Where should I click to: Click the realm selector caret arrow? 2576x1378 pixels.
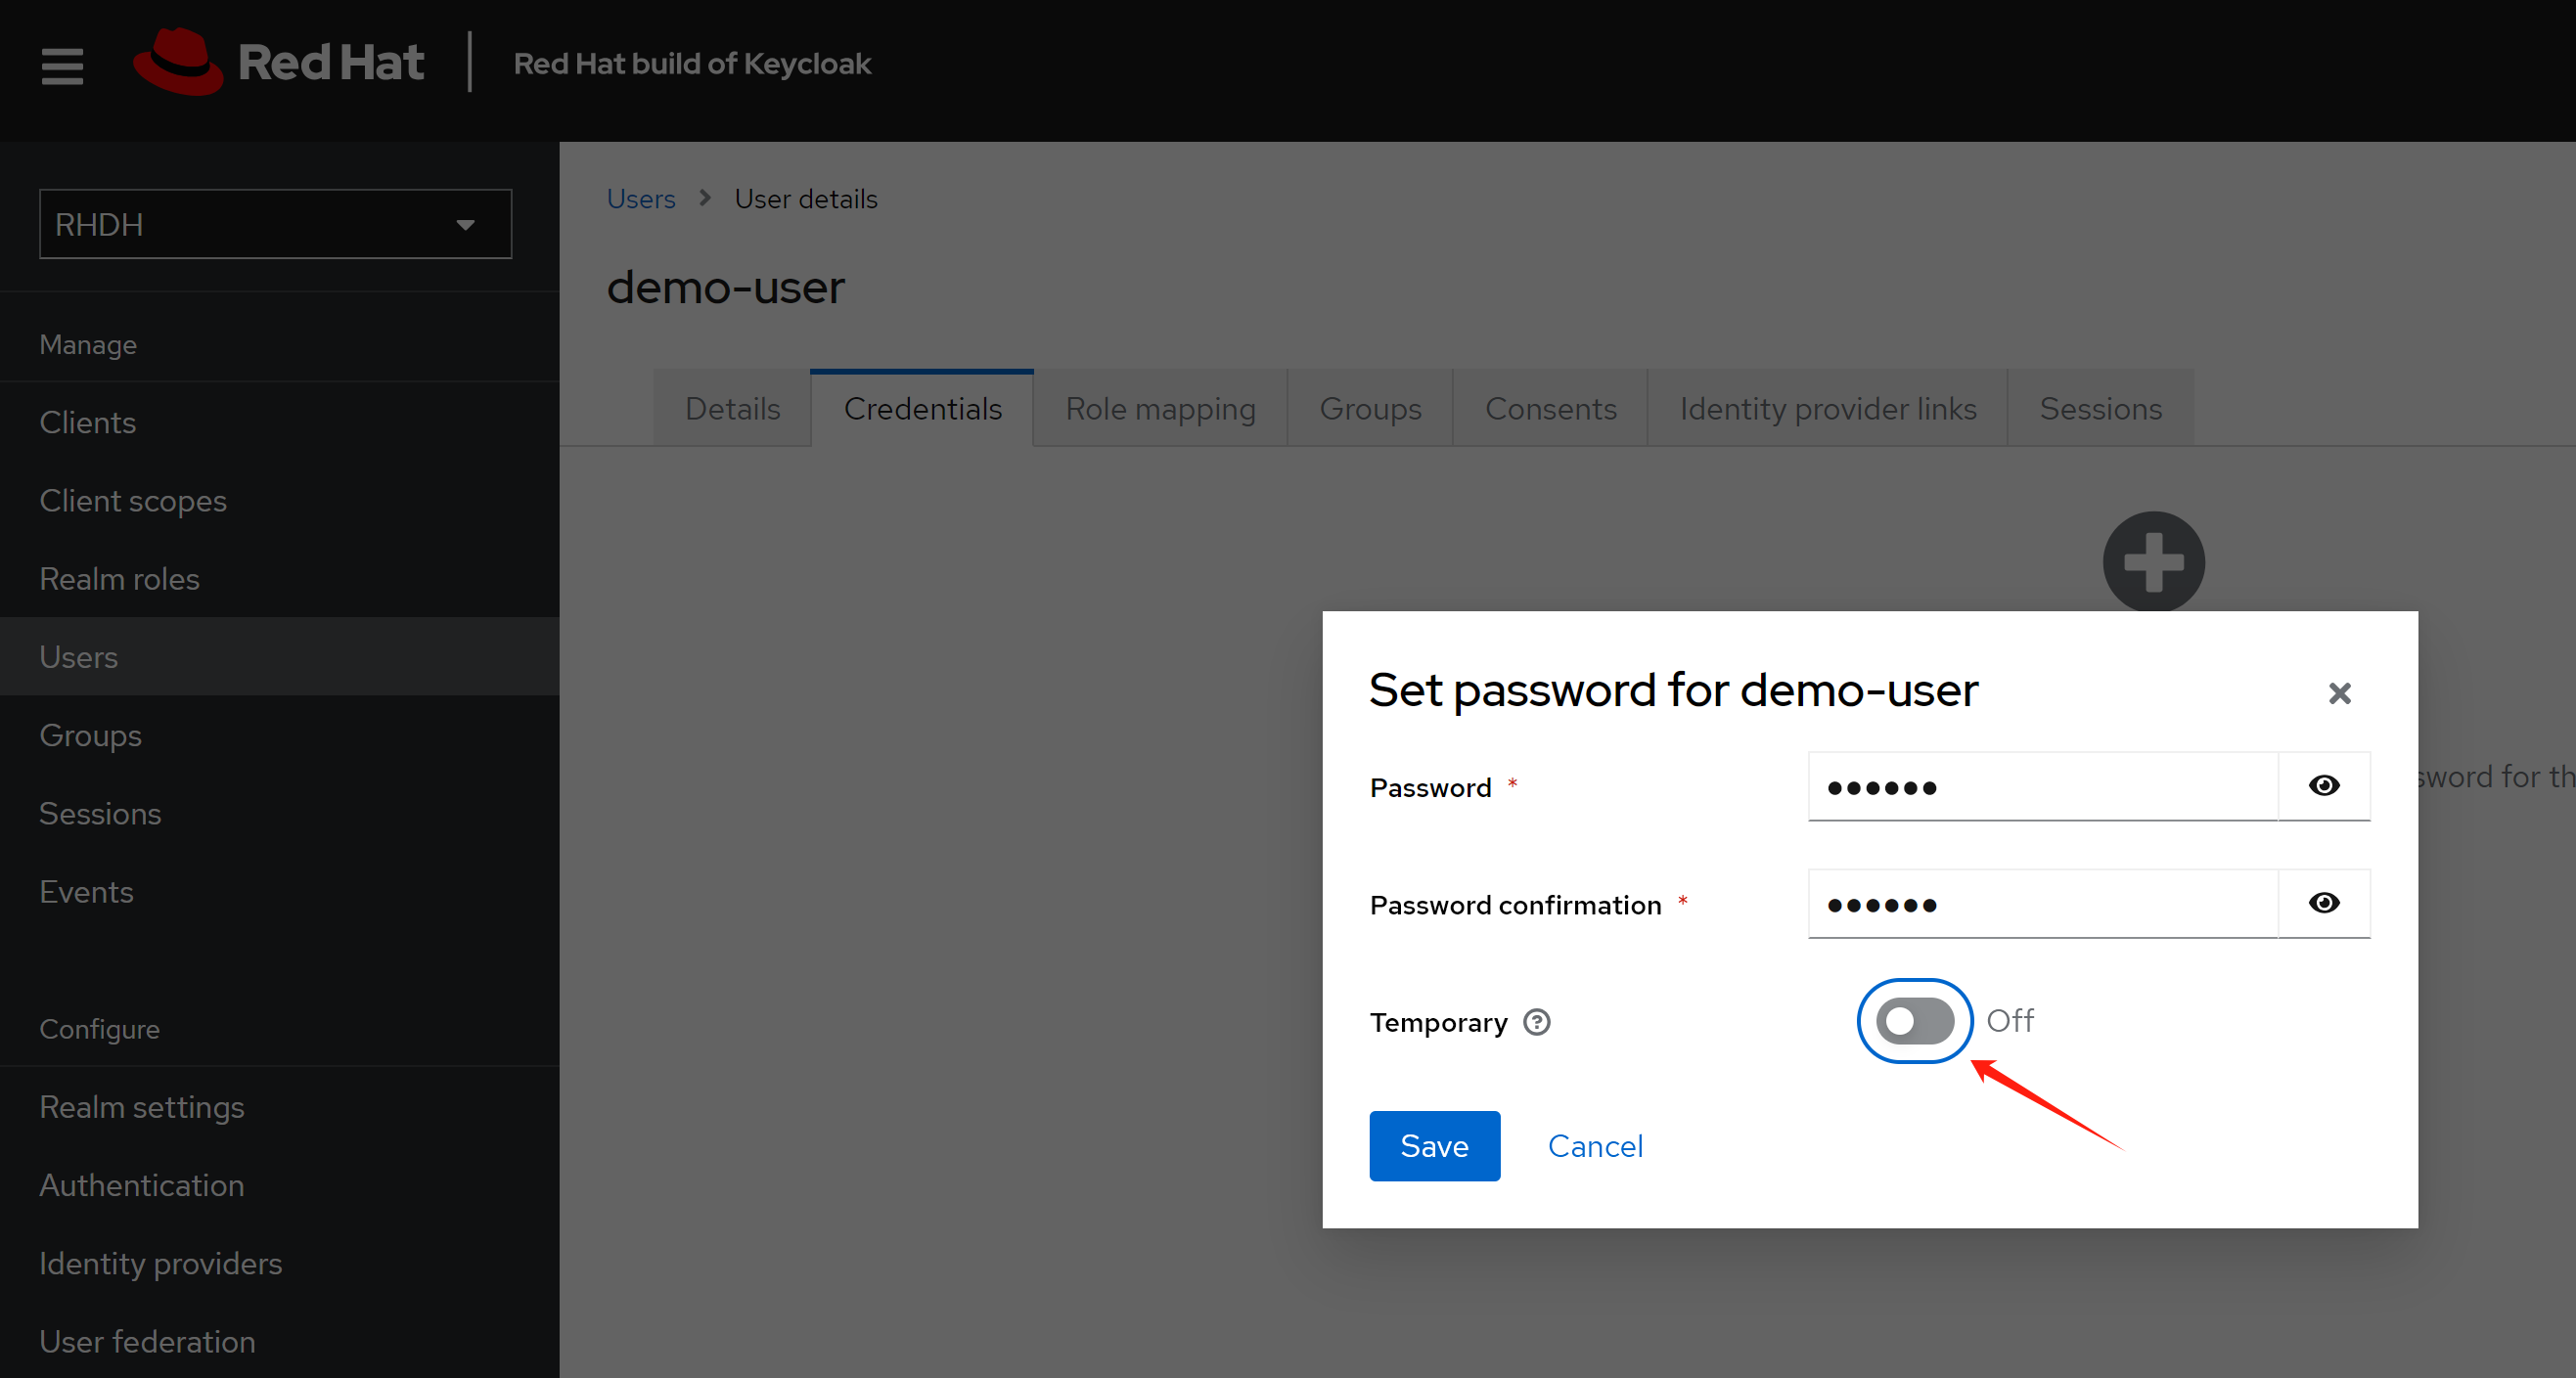click(x=465, y=225)
